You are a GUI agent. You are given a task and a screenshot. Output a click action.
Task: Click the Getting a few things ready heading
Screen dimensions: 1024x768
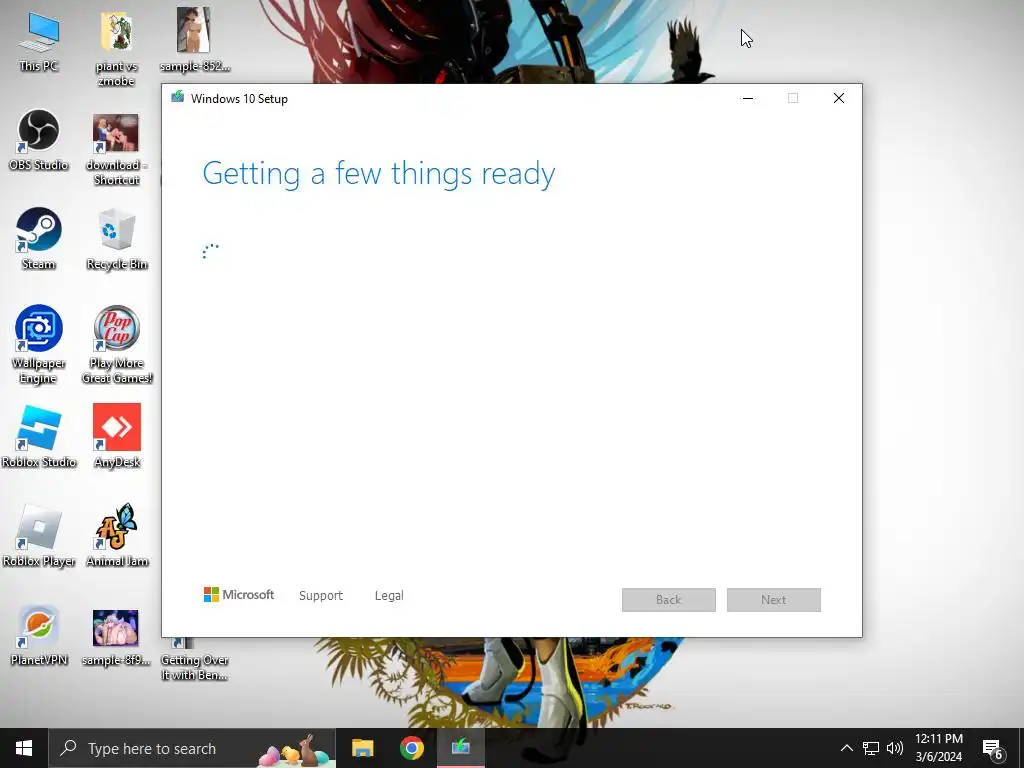tap(379, 174)
